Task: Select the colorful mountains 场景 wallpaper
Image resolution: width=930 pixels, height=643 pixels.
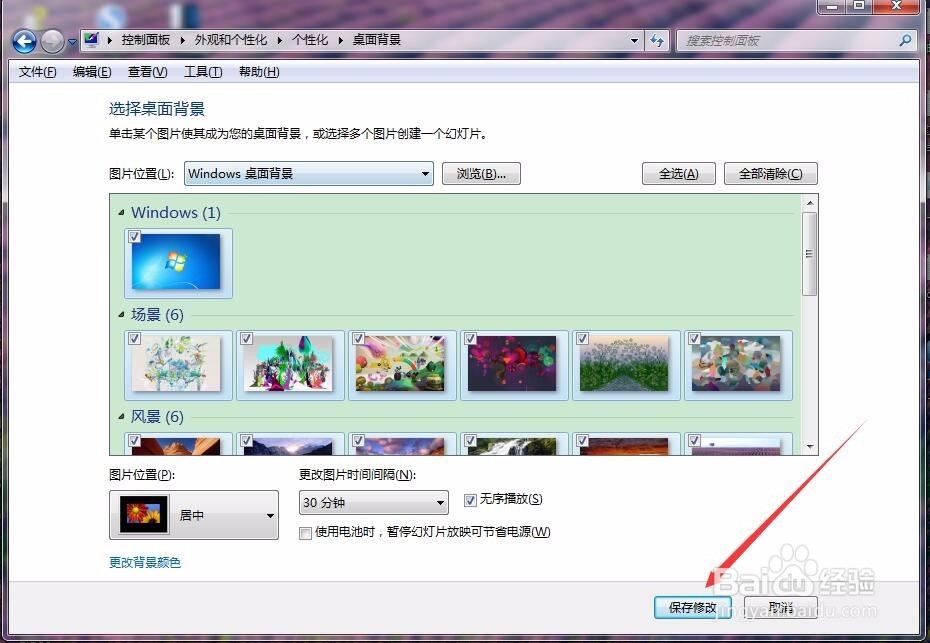Action: pos(288,364)
